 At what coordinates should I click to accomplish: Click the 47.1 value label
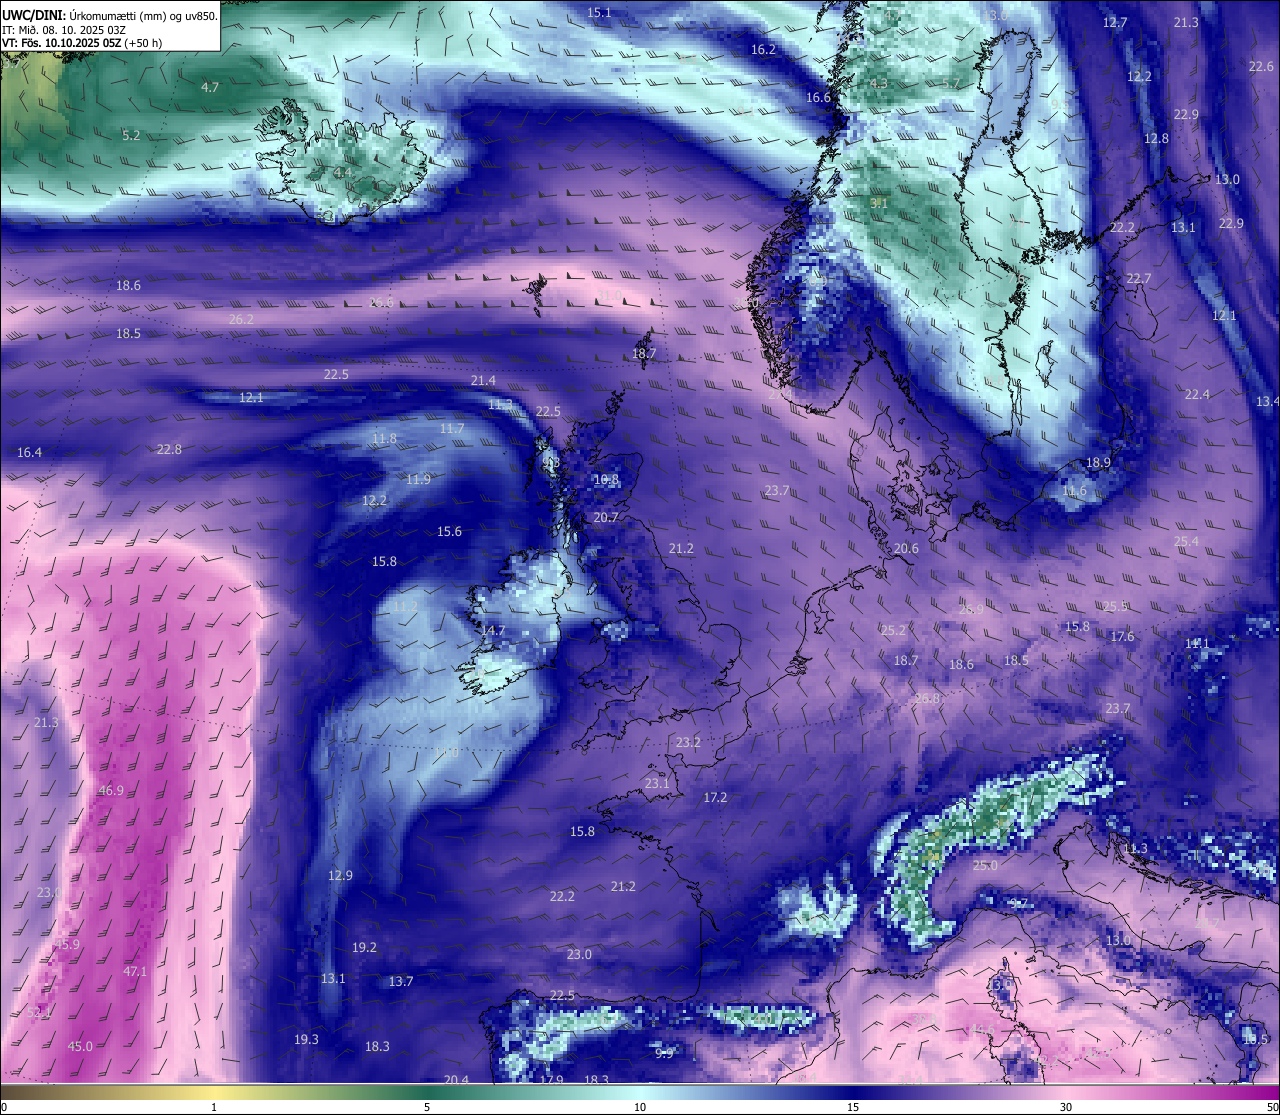pyautogui.click(x=135, y=971)
